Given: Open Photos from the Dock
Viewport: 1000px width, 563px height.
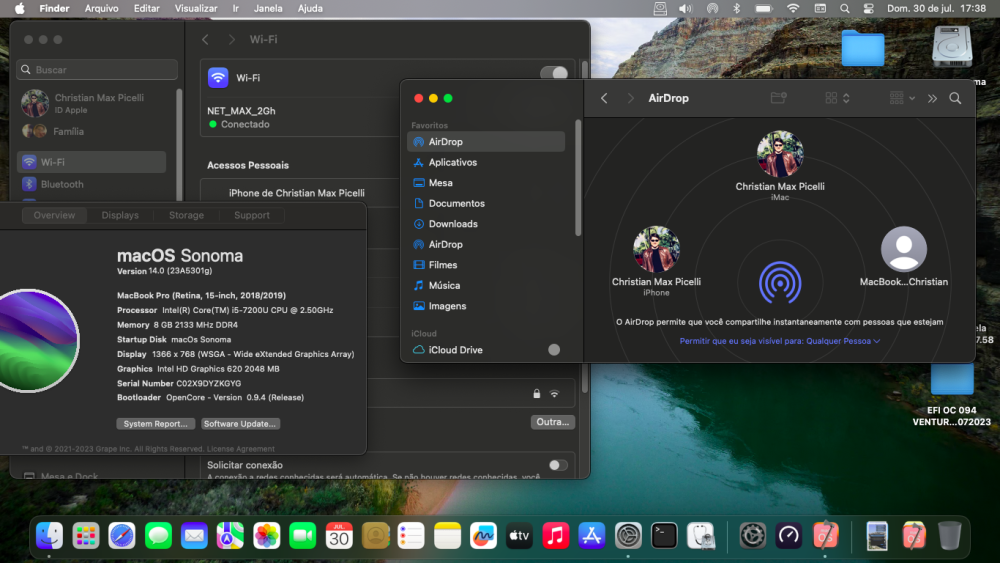Looking at the screenshot, I should (267, 536).
